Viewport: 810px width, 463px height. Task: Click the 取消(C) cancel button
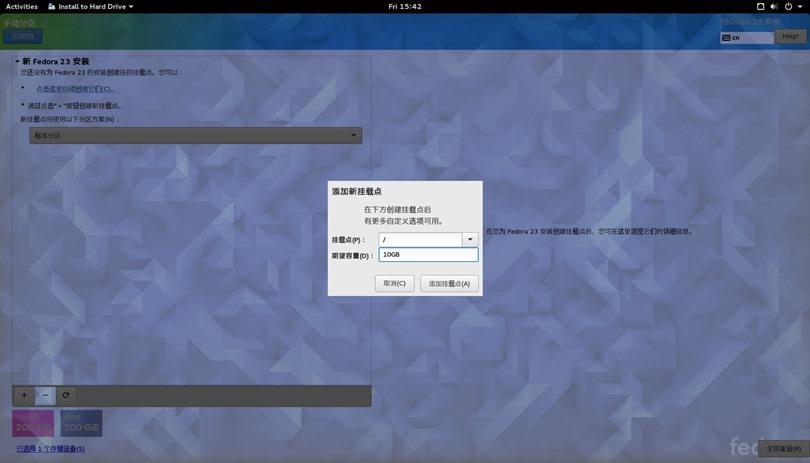coord(394,283)
